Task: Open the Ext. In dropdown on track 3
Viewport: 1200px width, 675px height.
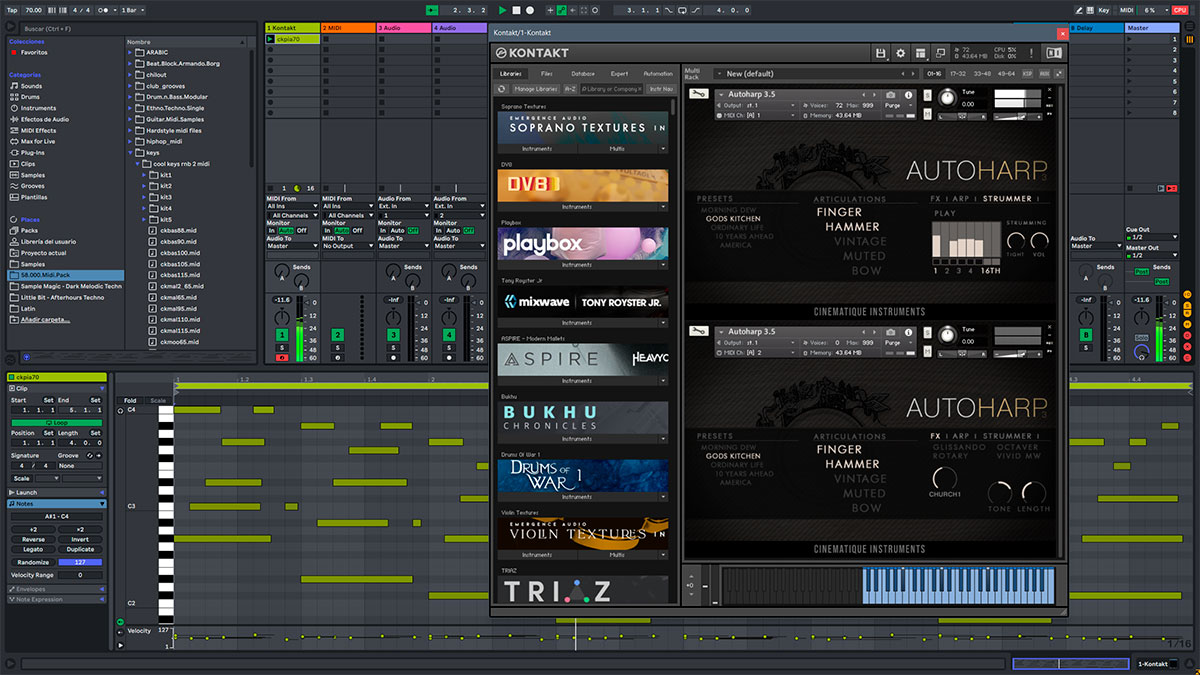Action: point(404,206)
